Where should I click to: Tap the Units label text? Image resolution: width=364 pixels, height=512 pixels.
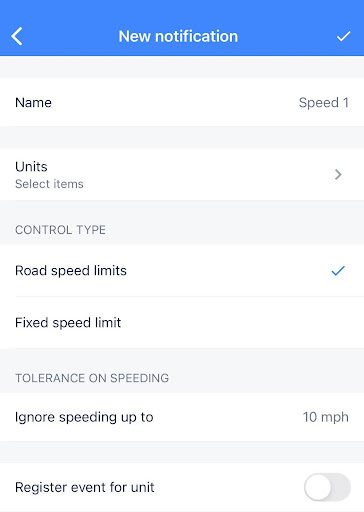click(31, 167)
